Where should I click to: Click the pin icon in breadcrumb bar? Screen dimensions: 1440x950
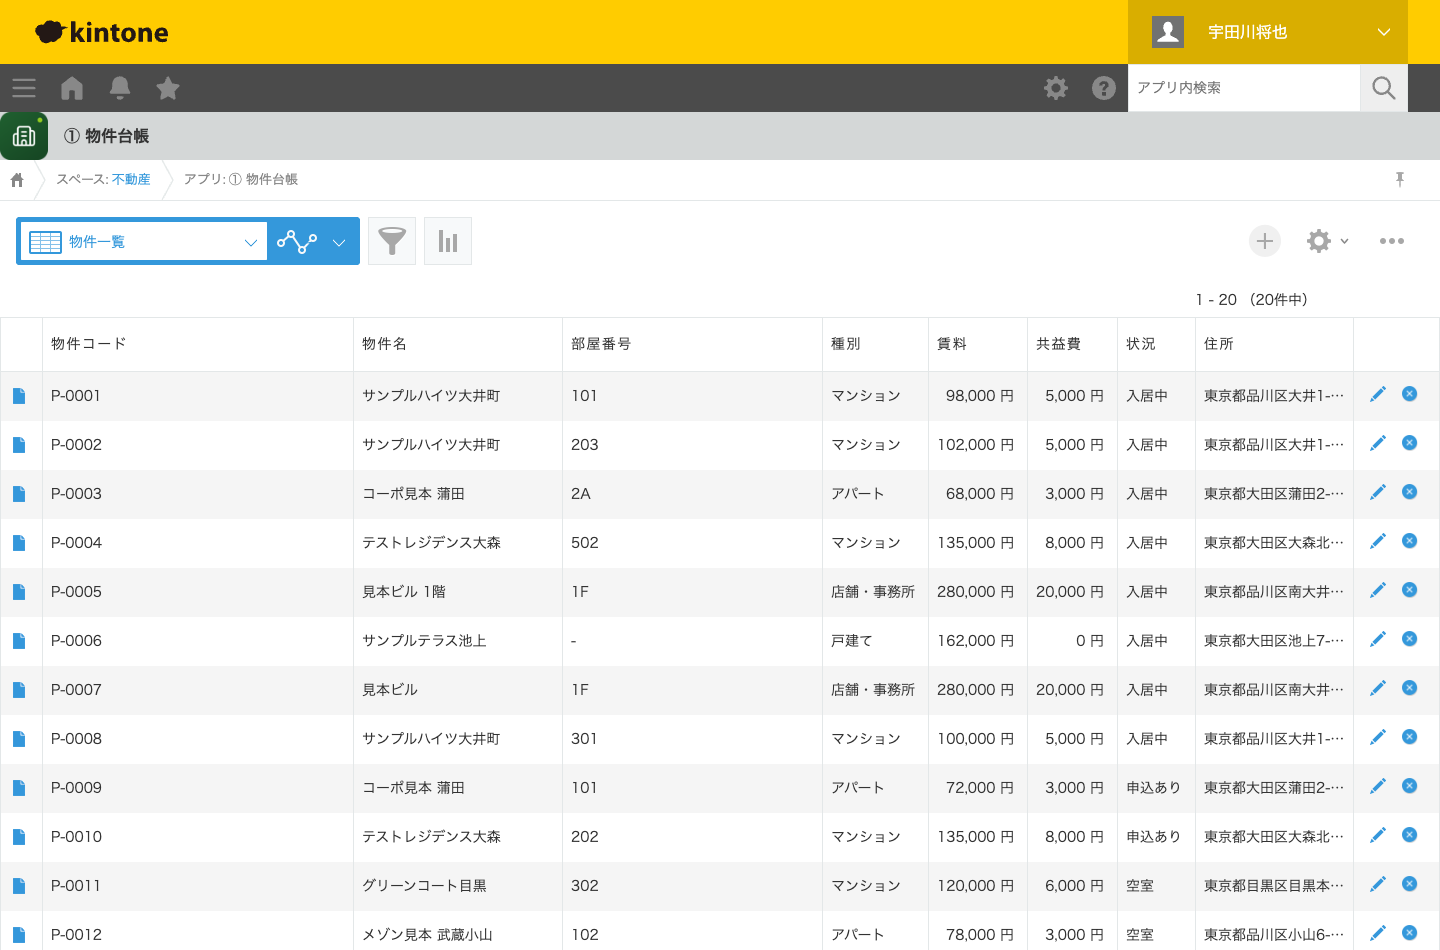pos(1400,179)
